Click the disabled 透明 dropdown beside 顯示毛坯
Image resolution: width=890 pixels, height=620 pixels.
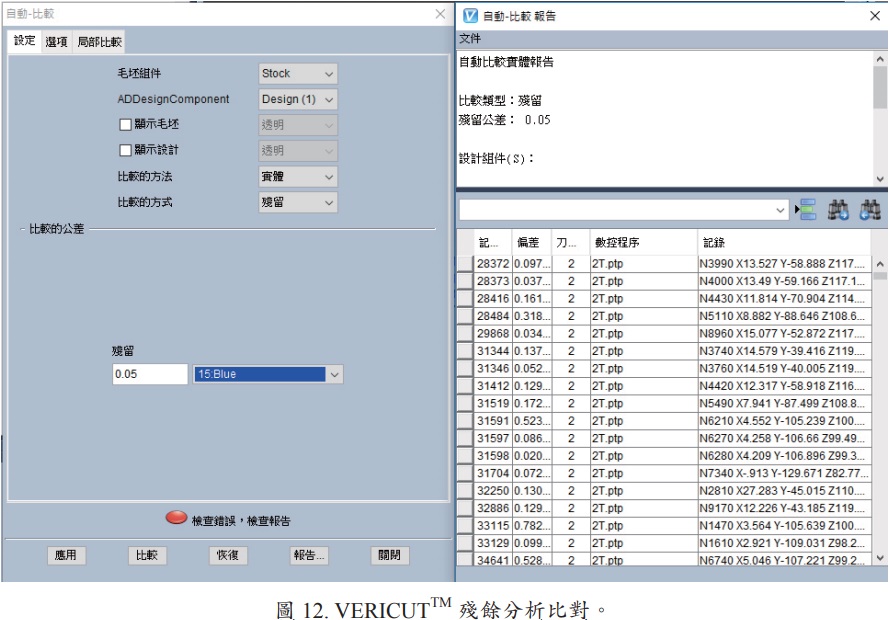[x=298, y=125]
